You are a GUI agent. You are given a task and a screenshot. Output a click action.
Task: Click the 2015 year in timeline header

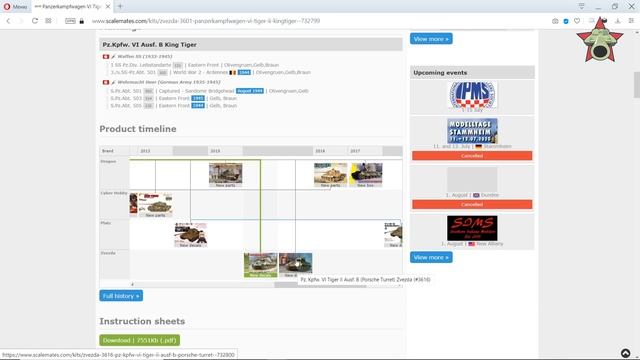point(215,151)
